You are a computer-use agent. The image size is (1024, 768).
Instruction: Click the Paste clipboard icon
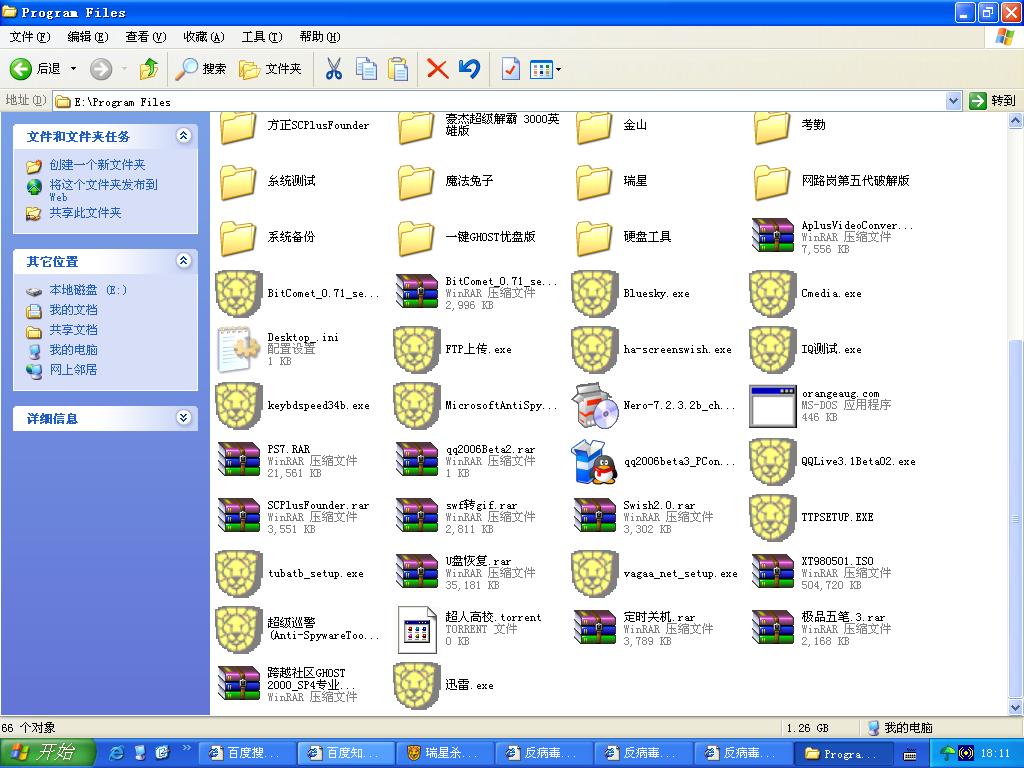pos(398,69)
